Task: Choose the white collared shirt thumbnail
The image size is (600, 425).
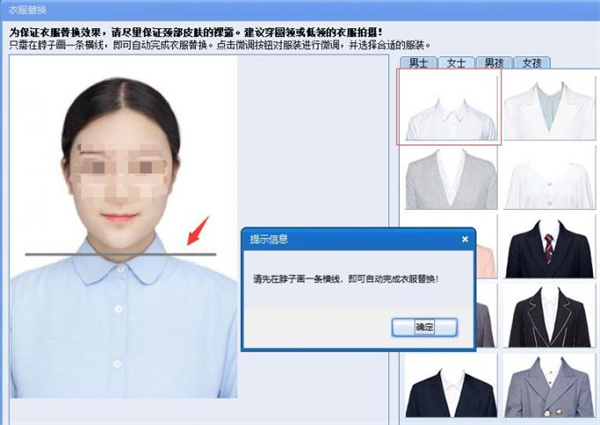Action: (451, 107)
